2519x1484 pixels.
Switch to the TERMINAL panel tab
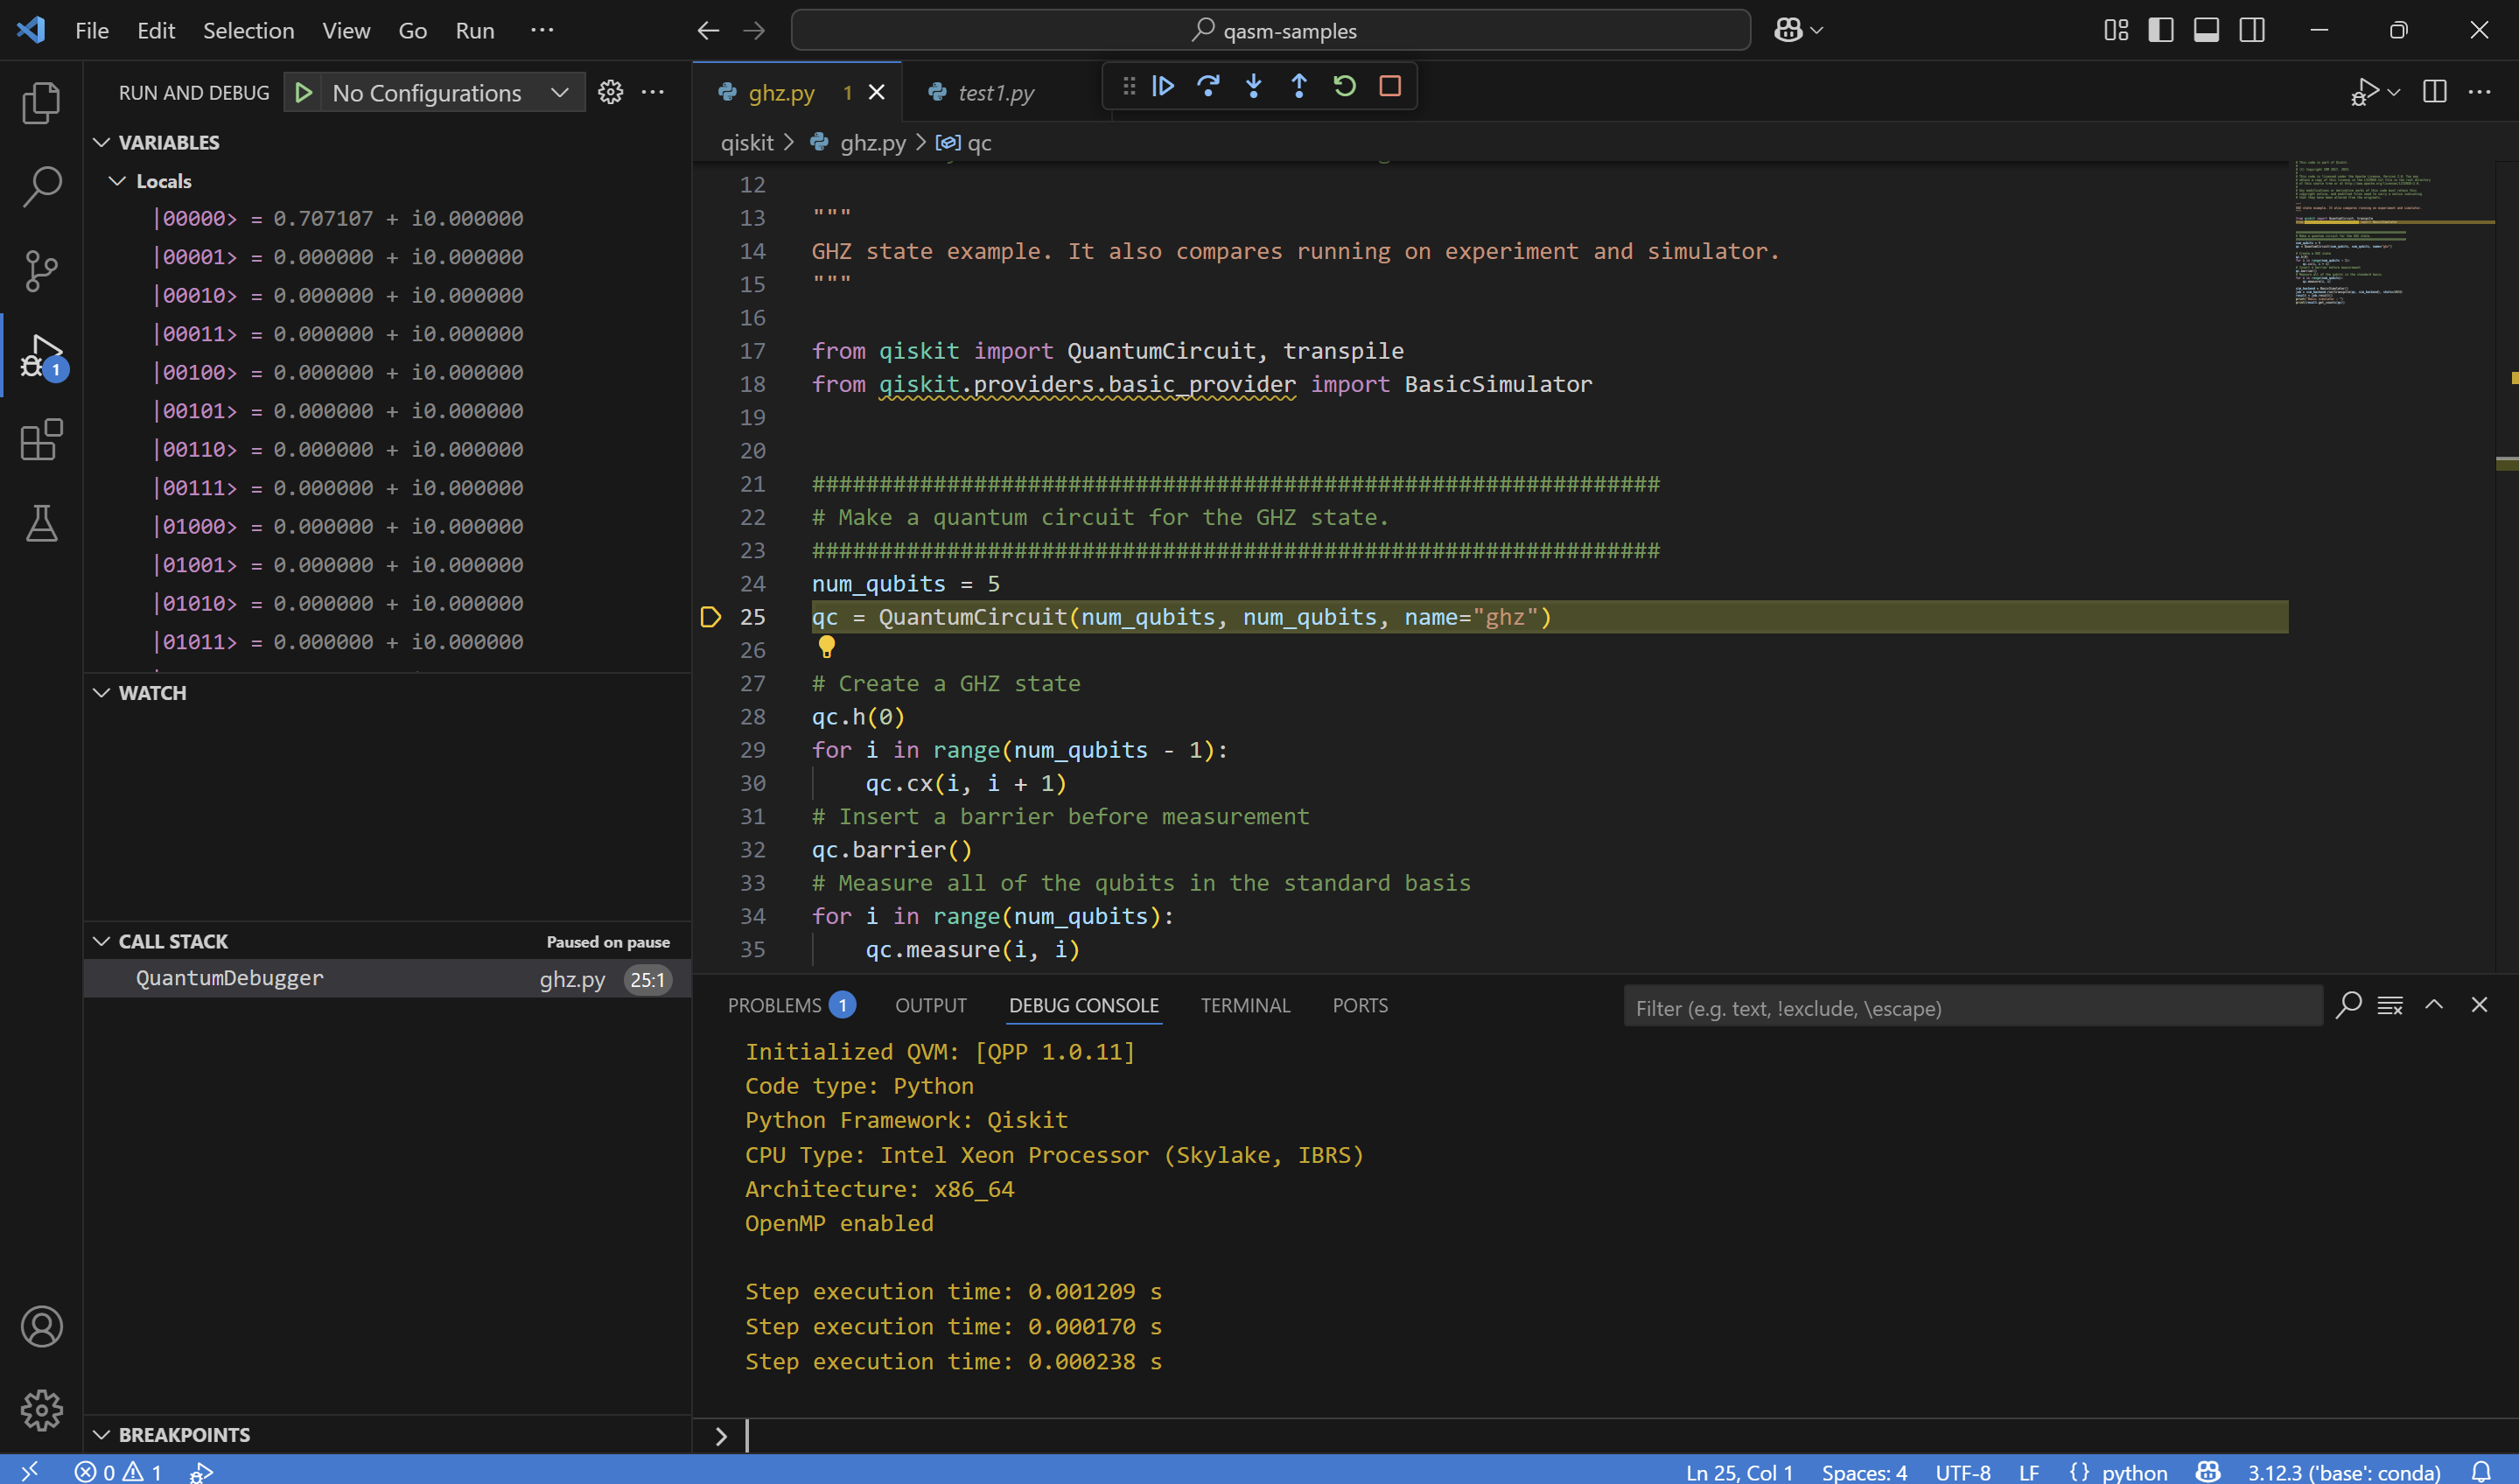point(1245,1005)
